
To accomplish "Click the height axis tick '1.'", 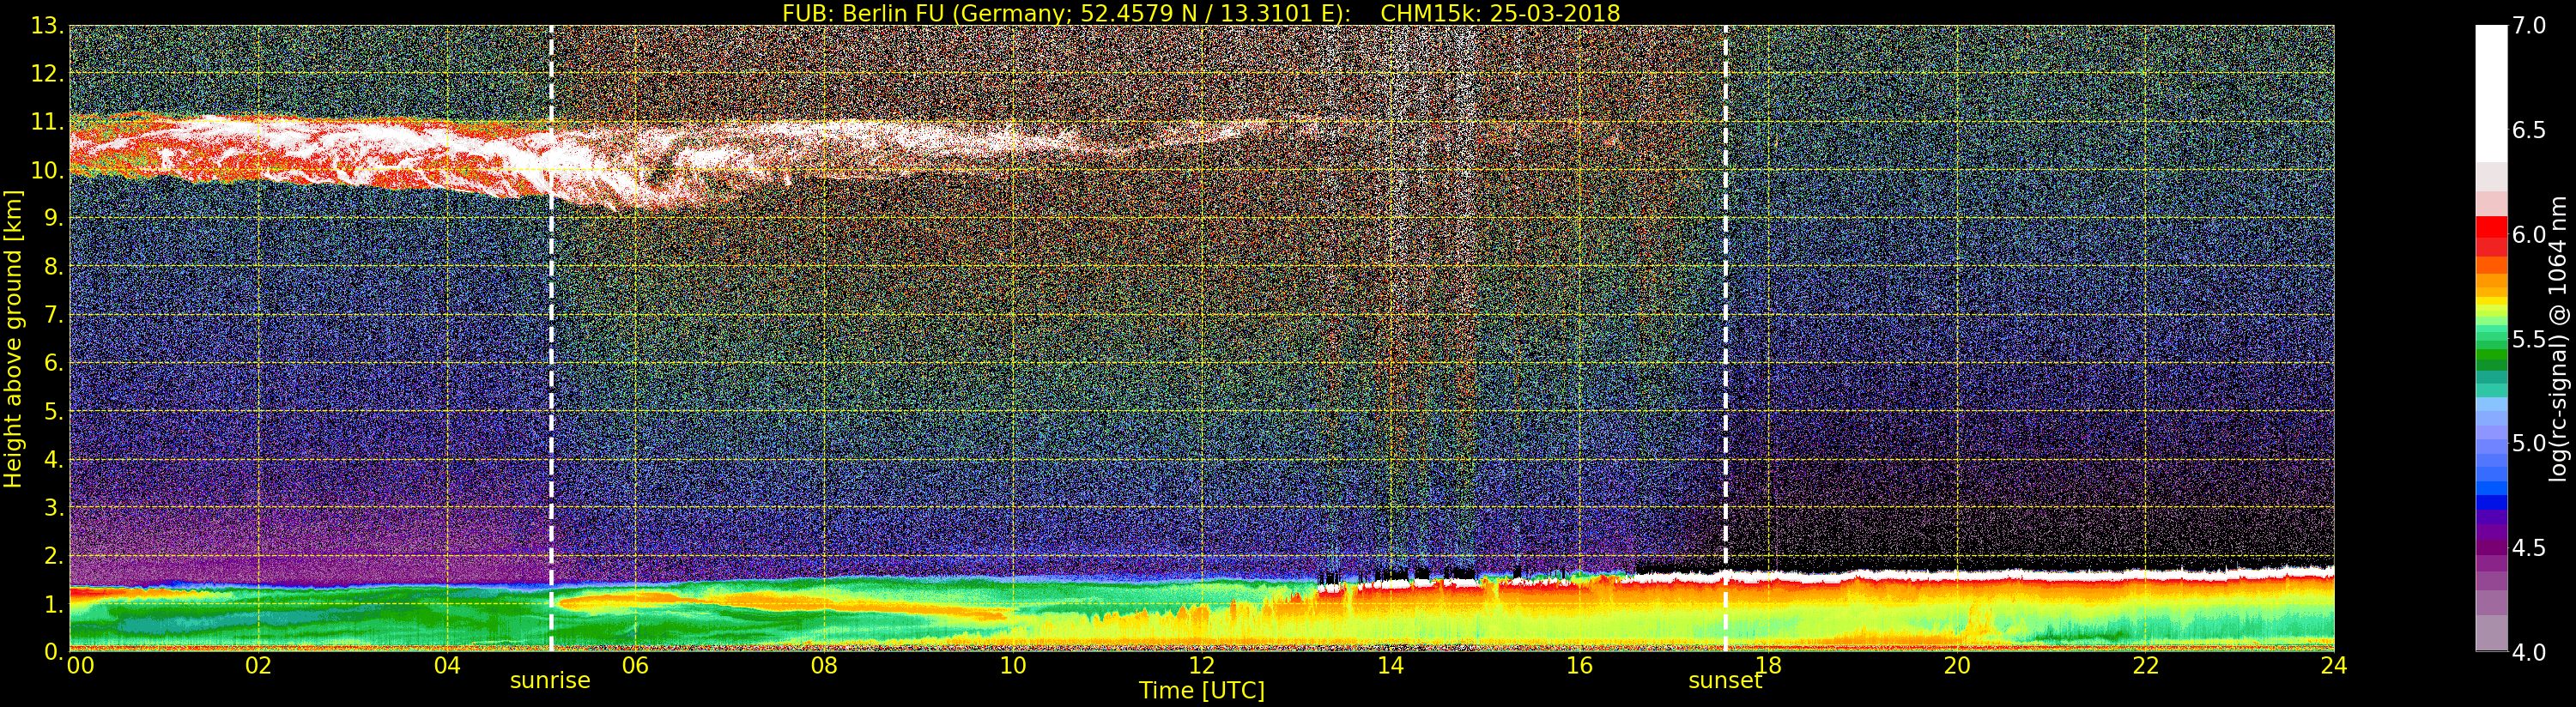I will point(53,603).
